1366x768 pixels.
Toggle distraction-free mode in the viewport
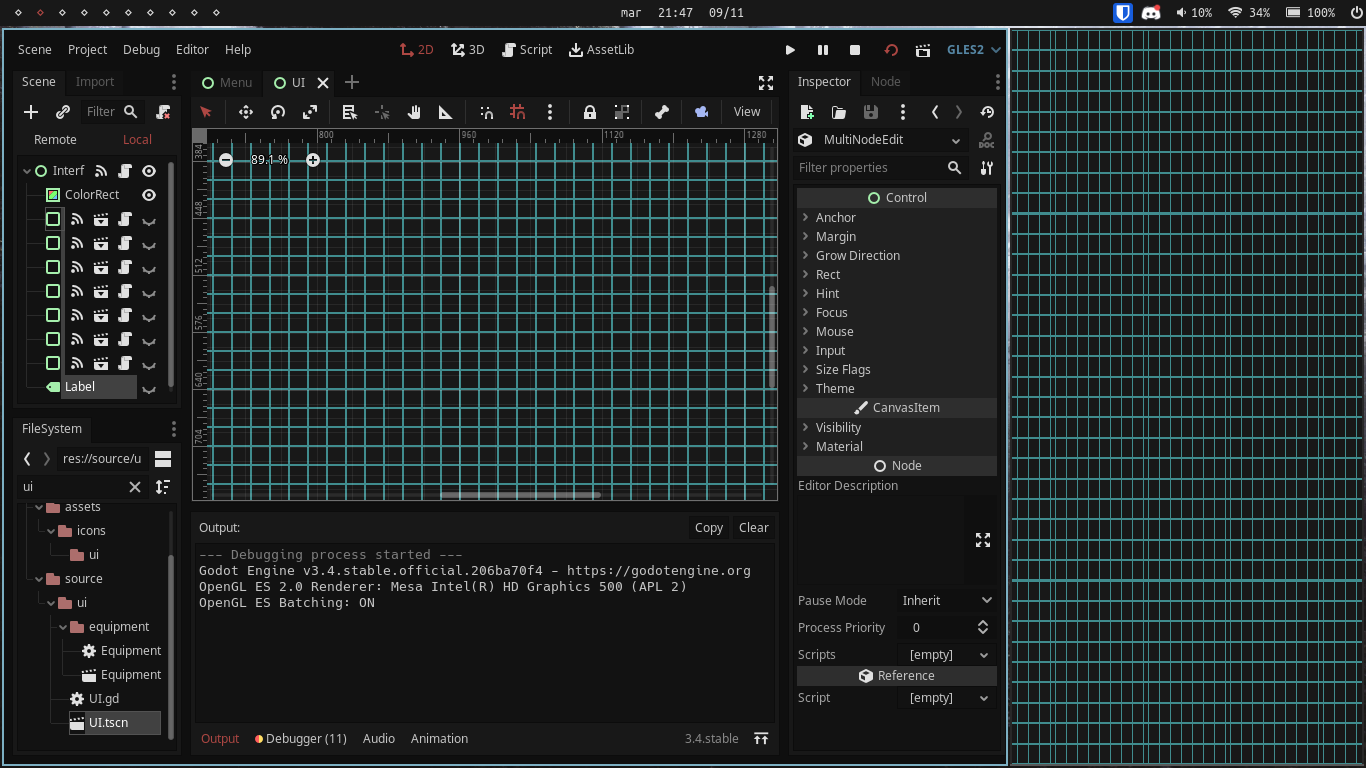tap(766, 83)
